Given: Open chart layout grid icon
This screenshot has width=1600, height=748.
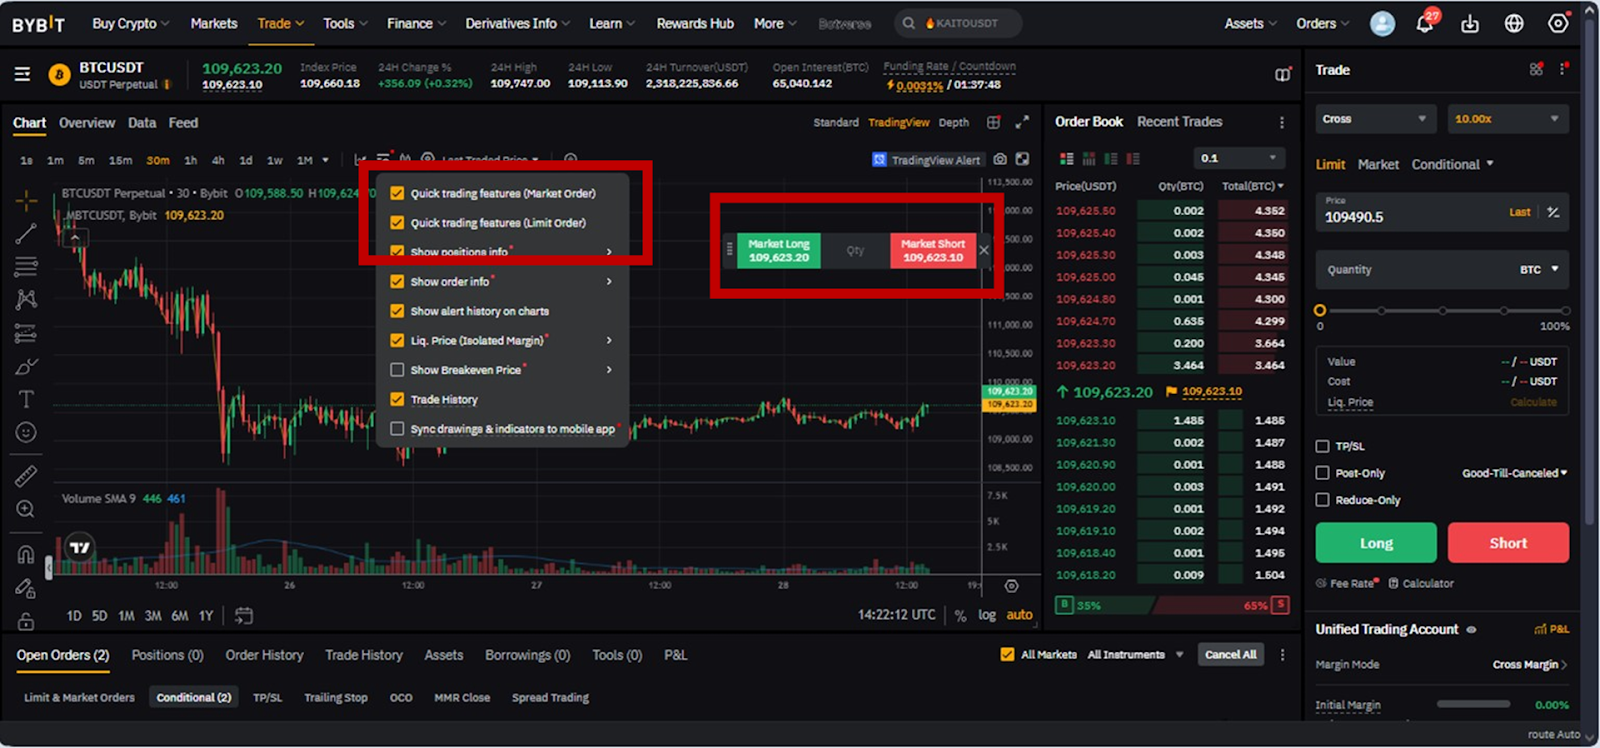Looking at the screenshot, I should pos(993,122).
